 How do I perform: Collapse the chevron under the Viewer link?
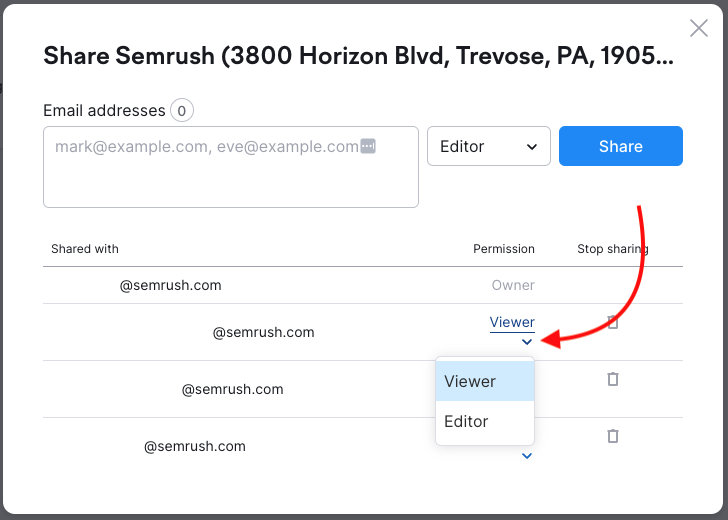coord(527,342)
